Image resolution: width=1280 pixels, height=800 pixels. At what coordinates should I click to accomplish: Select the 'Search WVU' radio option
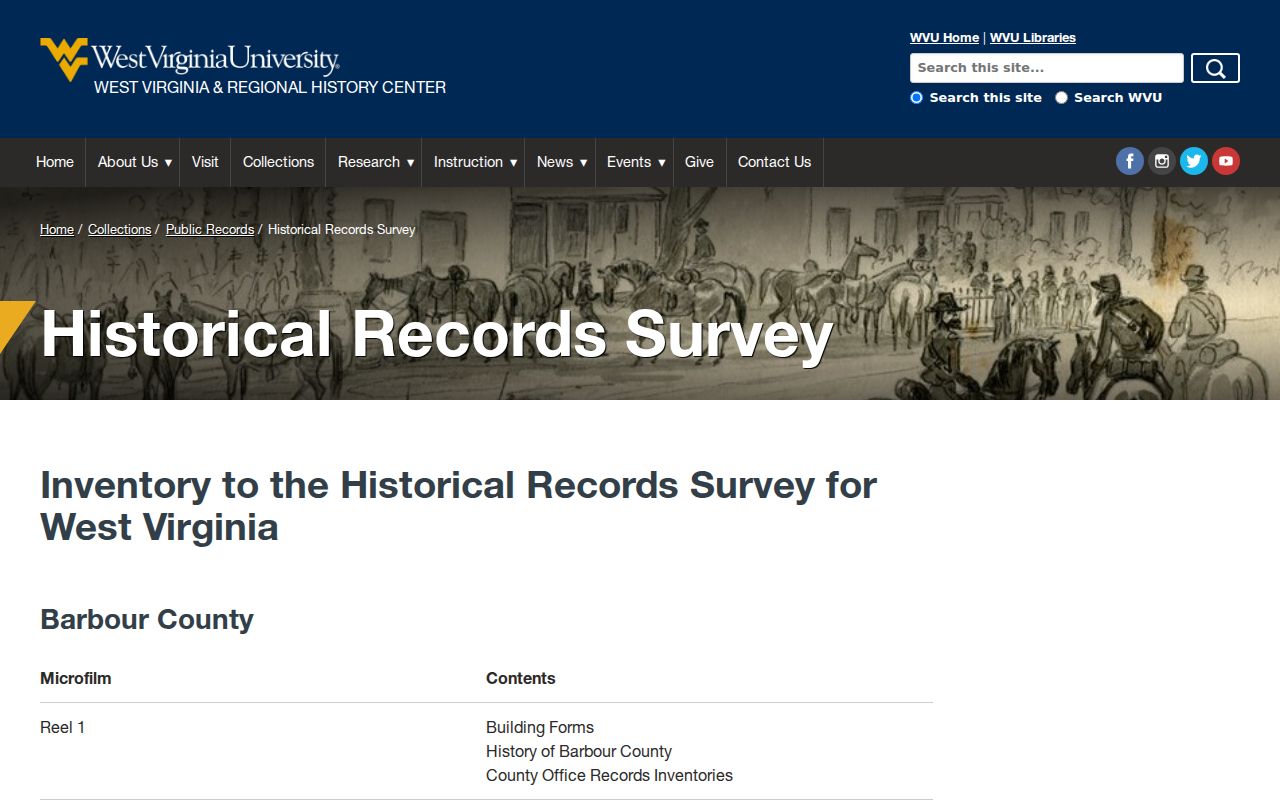1062,98
